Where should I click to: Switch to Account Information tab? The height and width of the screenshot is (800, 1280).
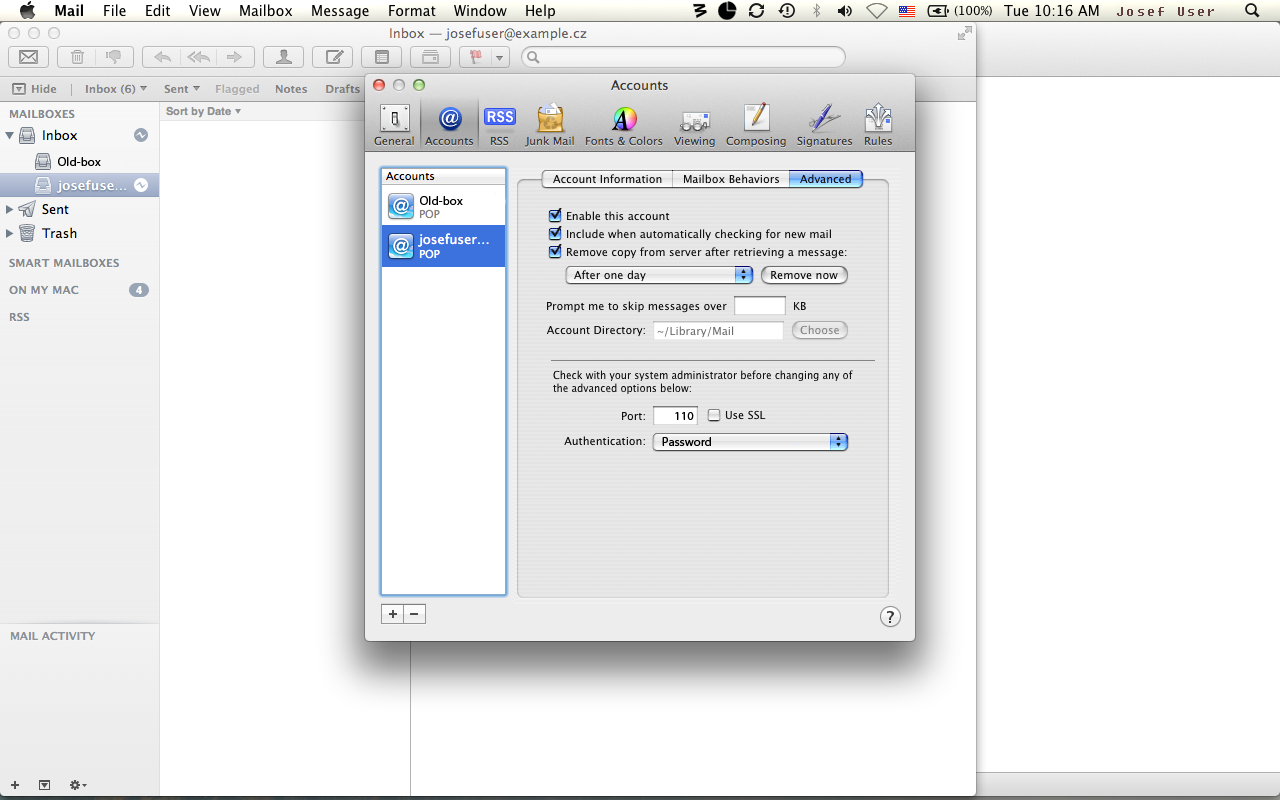pyautogui.click(x=607, y=179)
